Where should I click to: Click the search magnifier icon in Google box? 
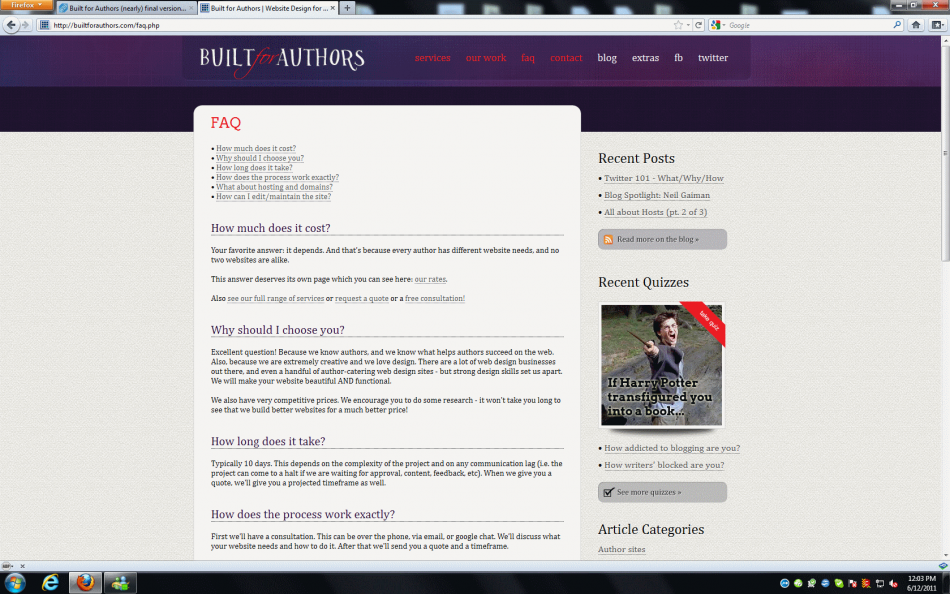coord(896,25)
